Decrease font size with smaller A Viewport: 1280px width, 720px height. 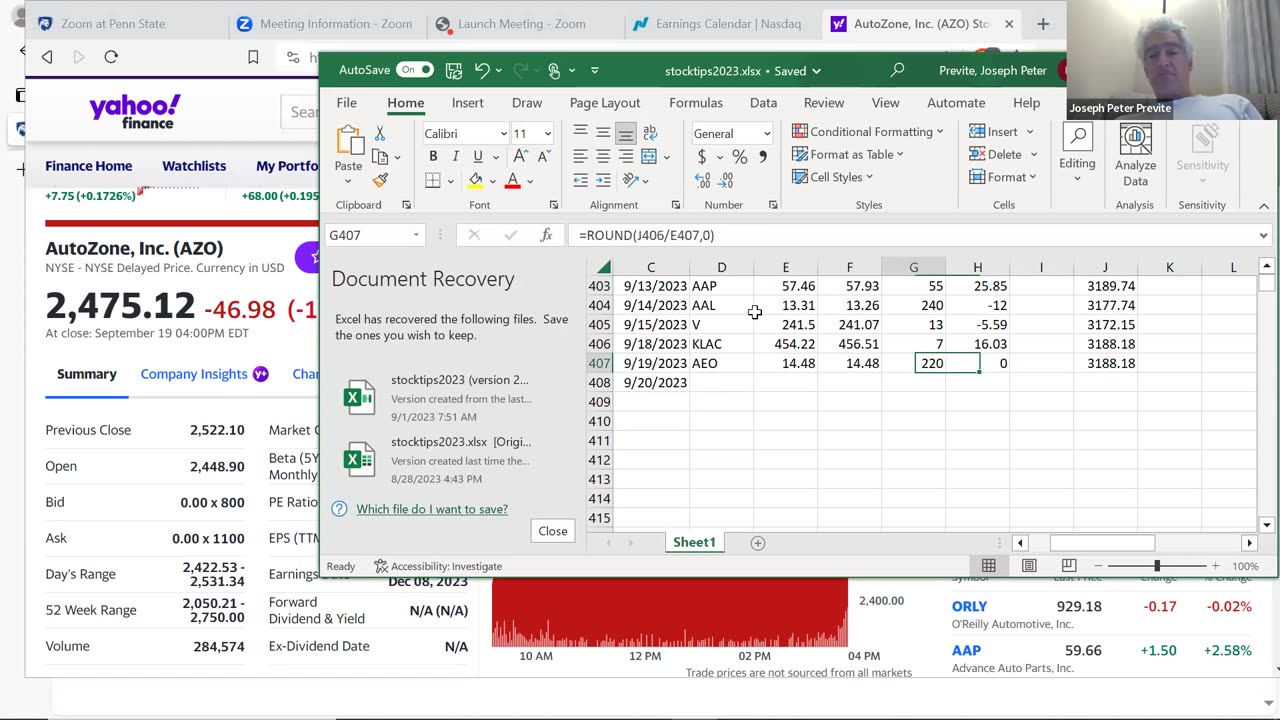tap(545, 157)
